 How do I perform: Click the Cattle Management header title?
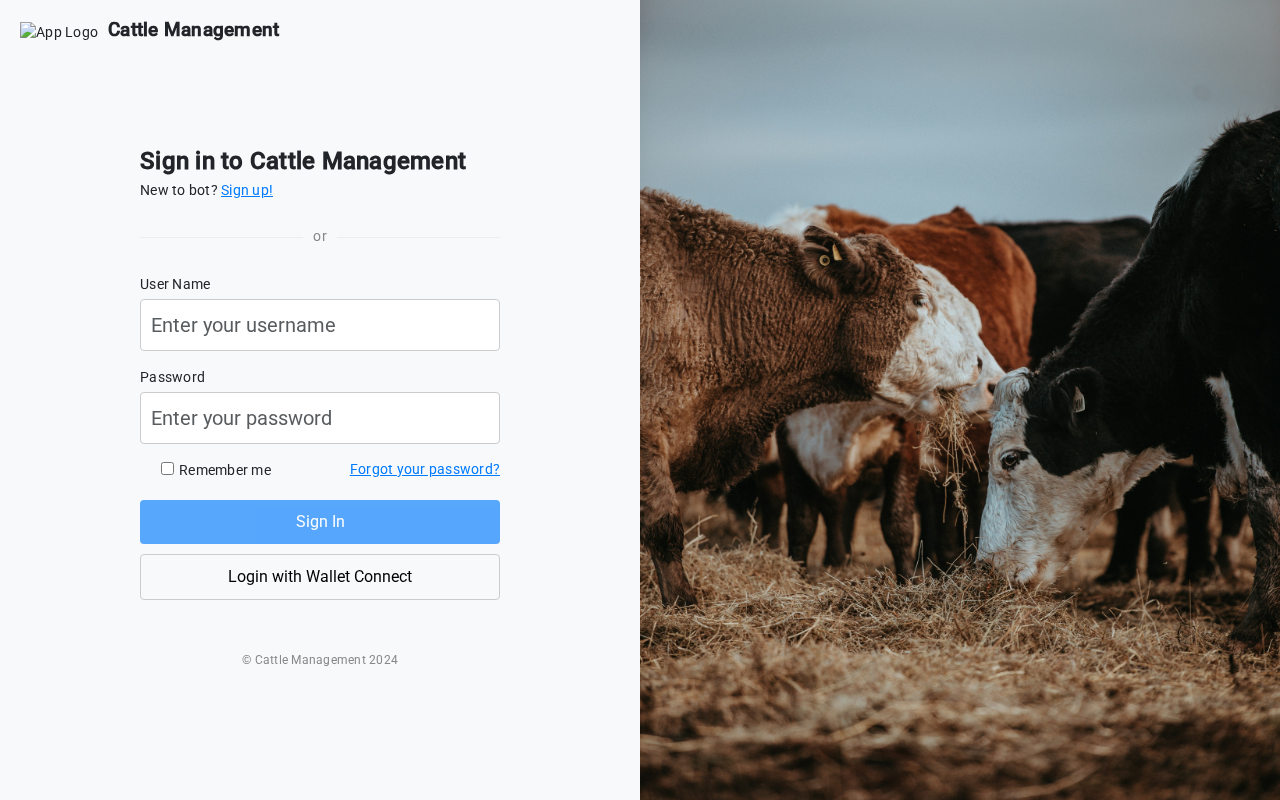193,30
